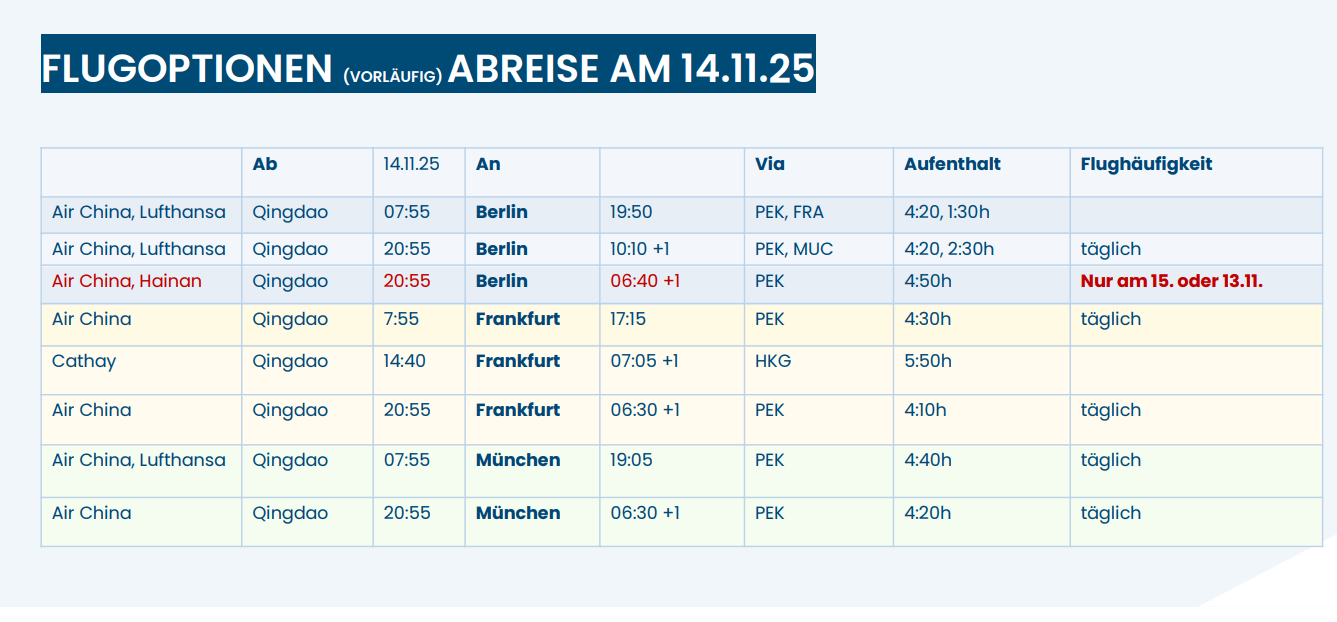1337x622 pixels.
Task: Click the Aufenthalt column header
Action: [x=952, y=164]
